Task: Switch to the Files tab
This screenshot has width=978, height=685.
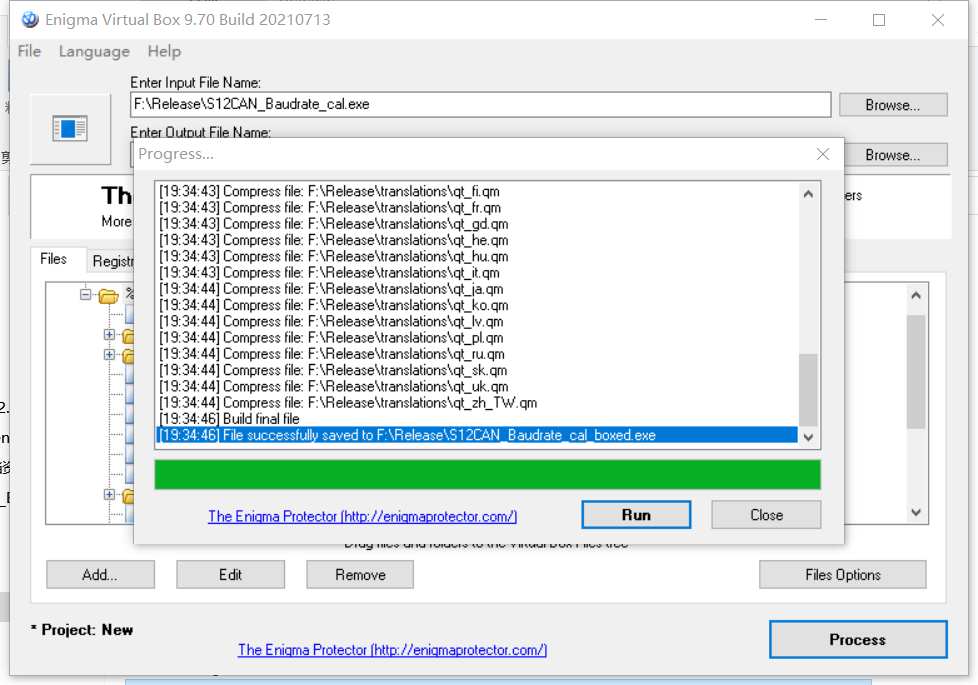Action: 54,259
